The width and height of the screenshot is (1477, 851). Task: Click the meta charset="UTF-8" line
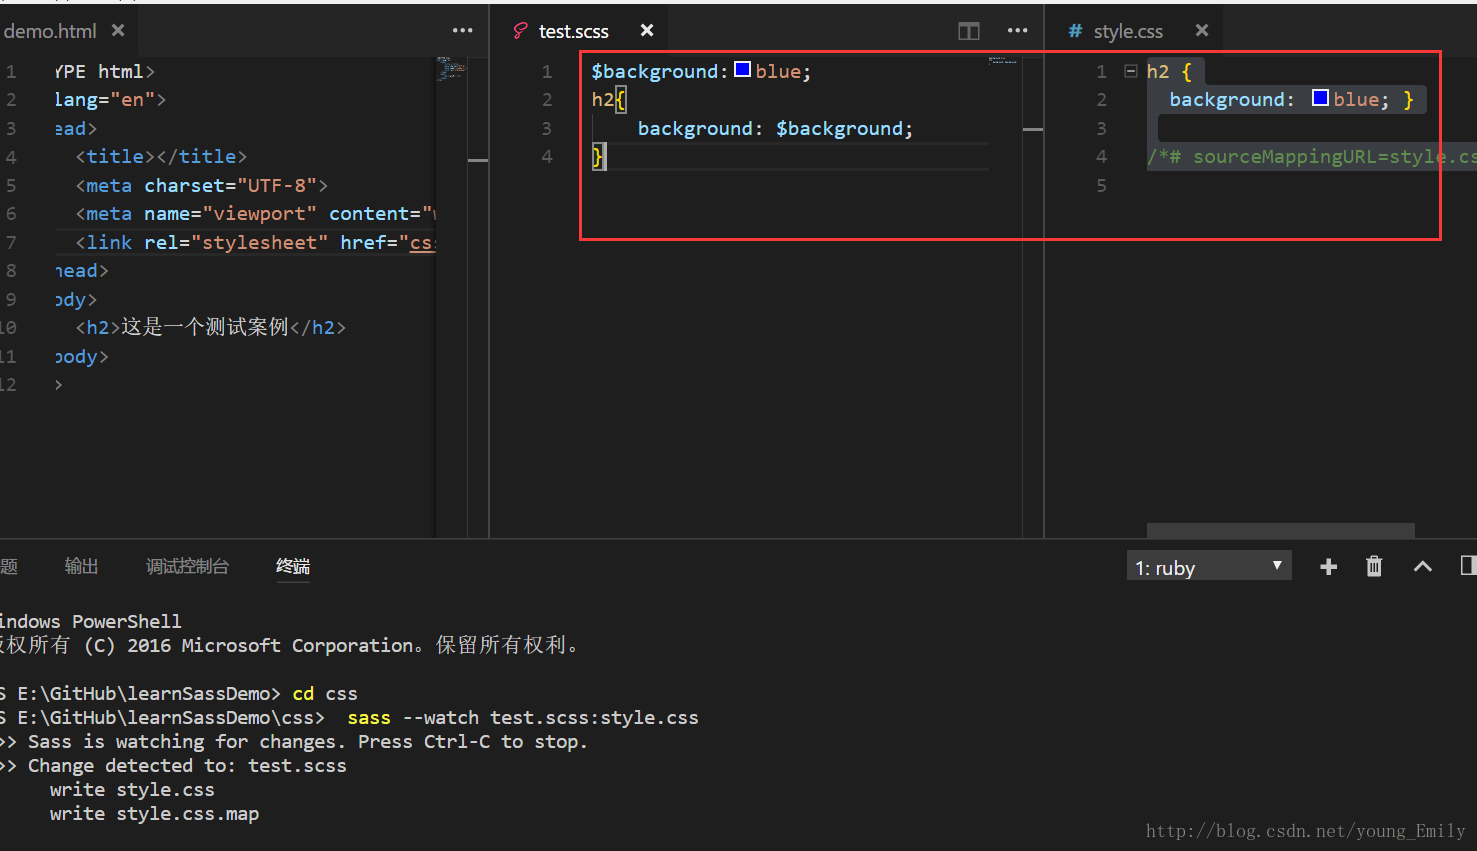(x=202, y=186)
